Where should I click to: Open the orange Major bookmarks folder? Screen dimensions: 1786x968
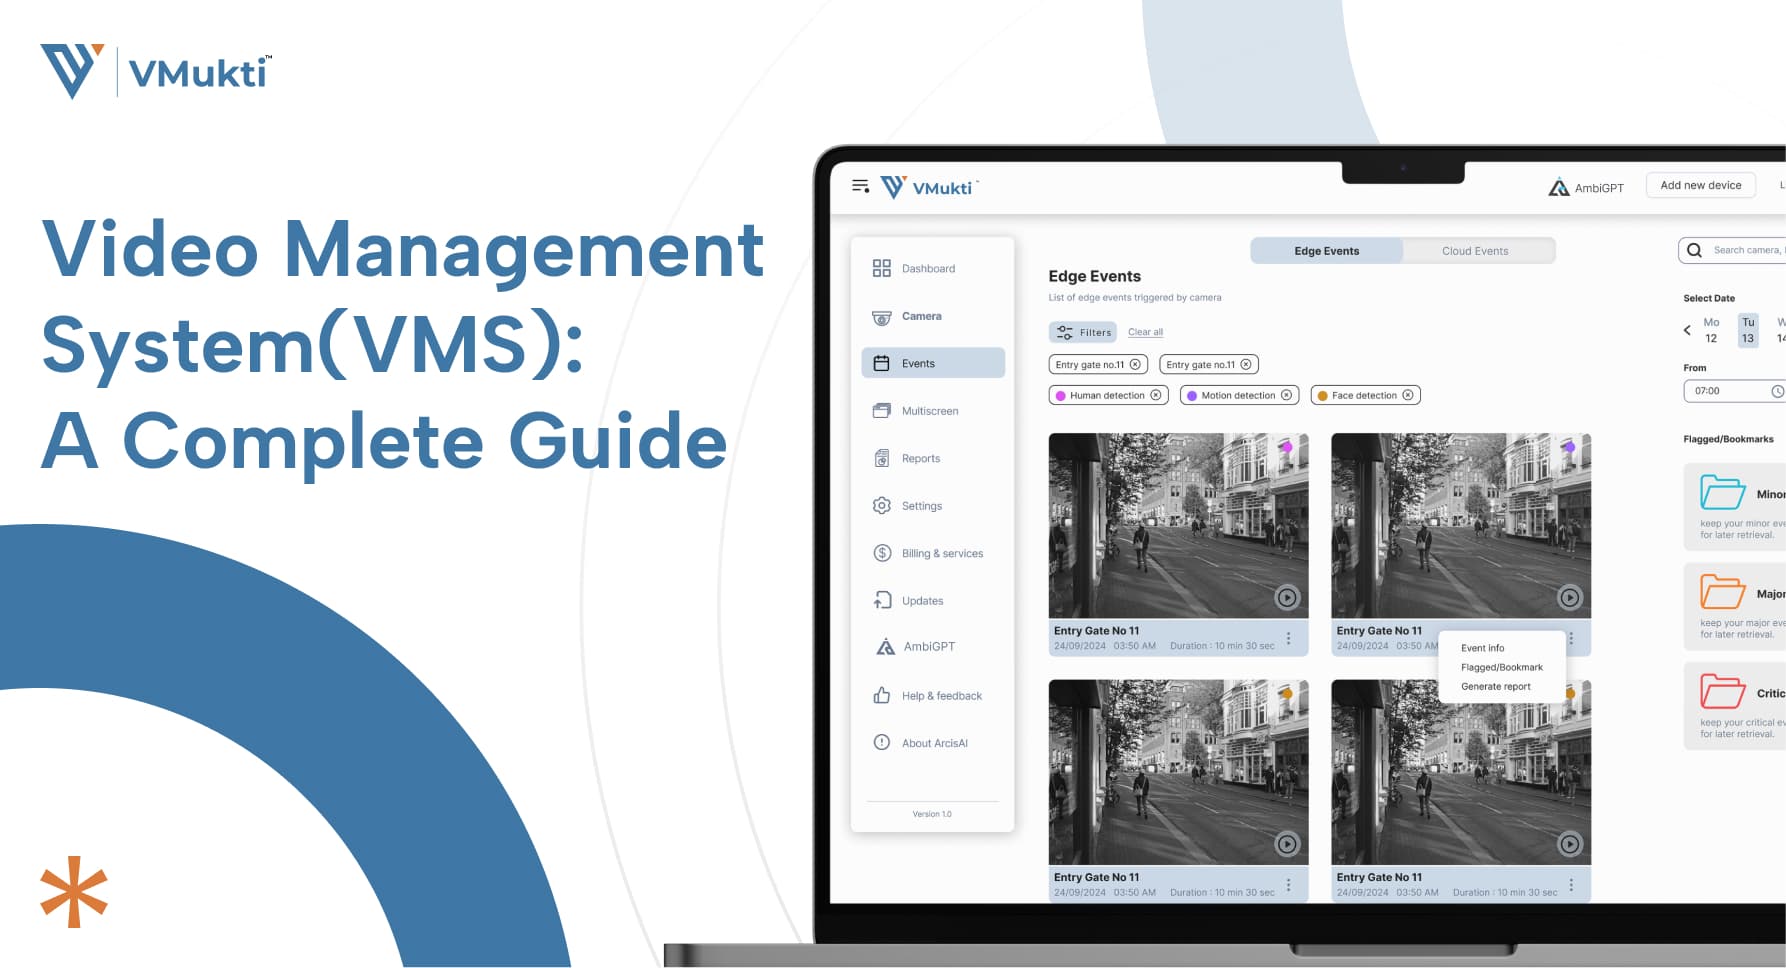(x=1722, y=592)
